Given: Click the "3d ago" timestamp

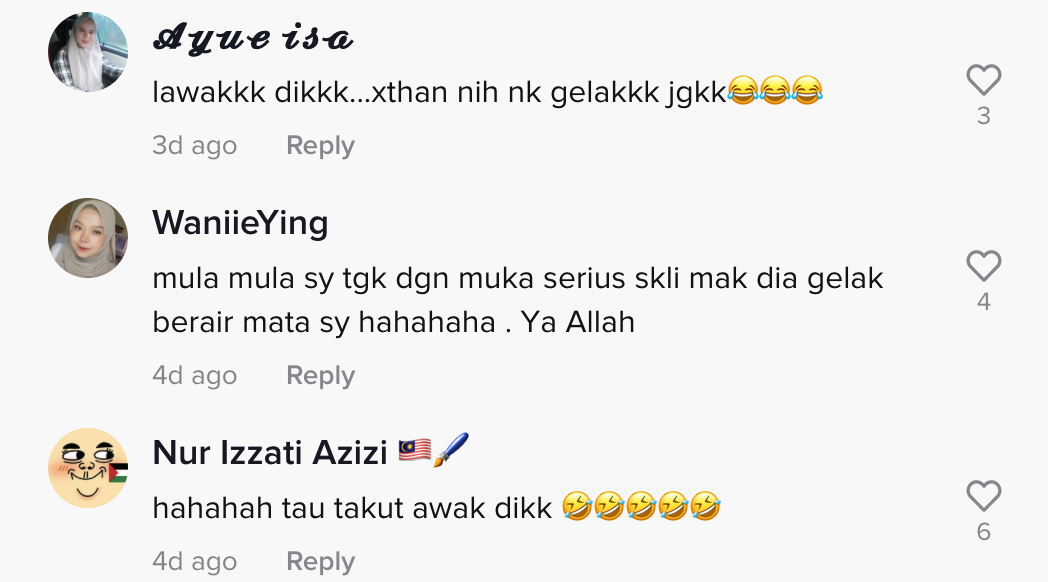Looking at the screenshot, I should [x=194, y=146].
